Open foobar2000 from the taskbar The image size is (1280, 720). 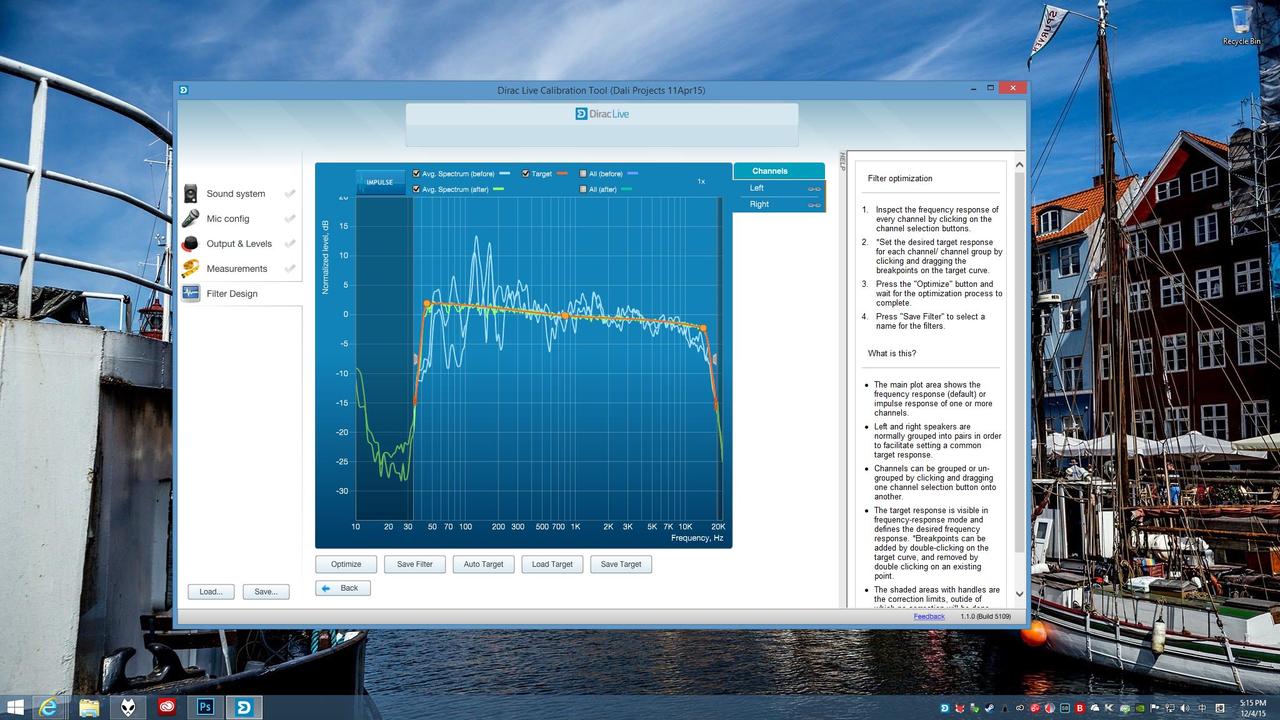point(128,708)
